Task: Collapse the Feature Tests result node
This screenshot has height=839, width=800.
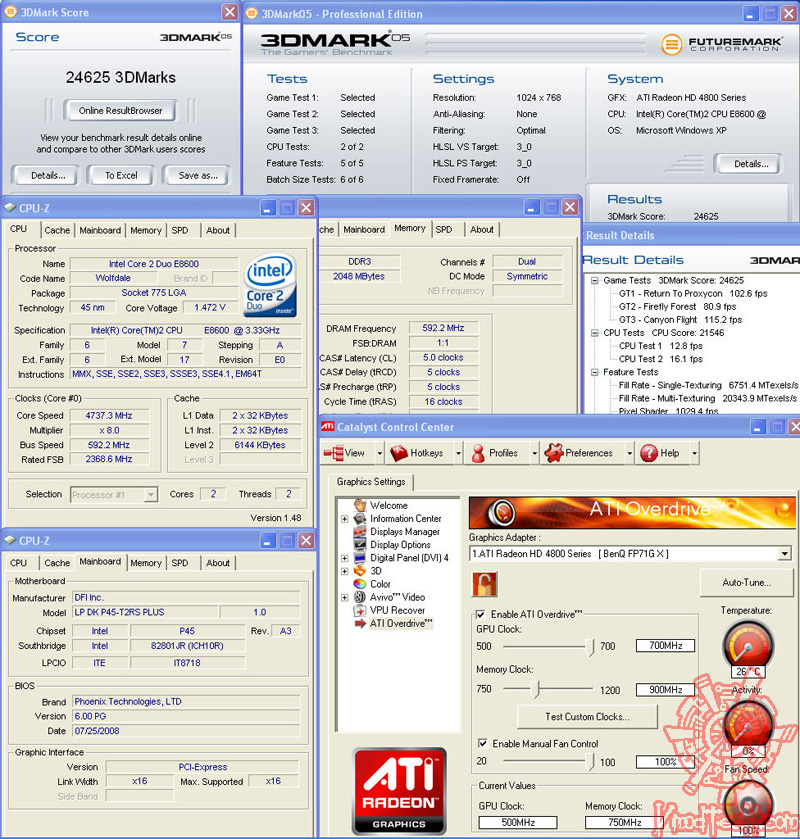Action: [x=595, y=372]
